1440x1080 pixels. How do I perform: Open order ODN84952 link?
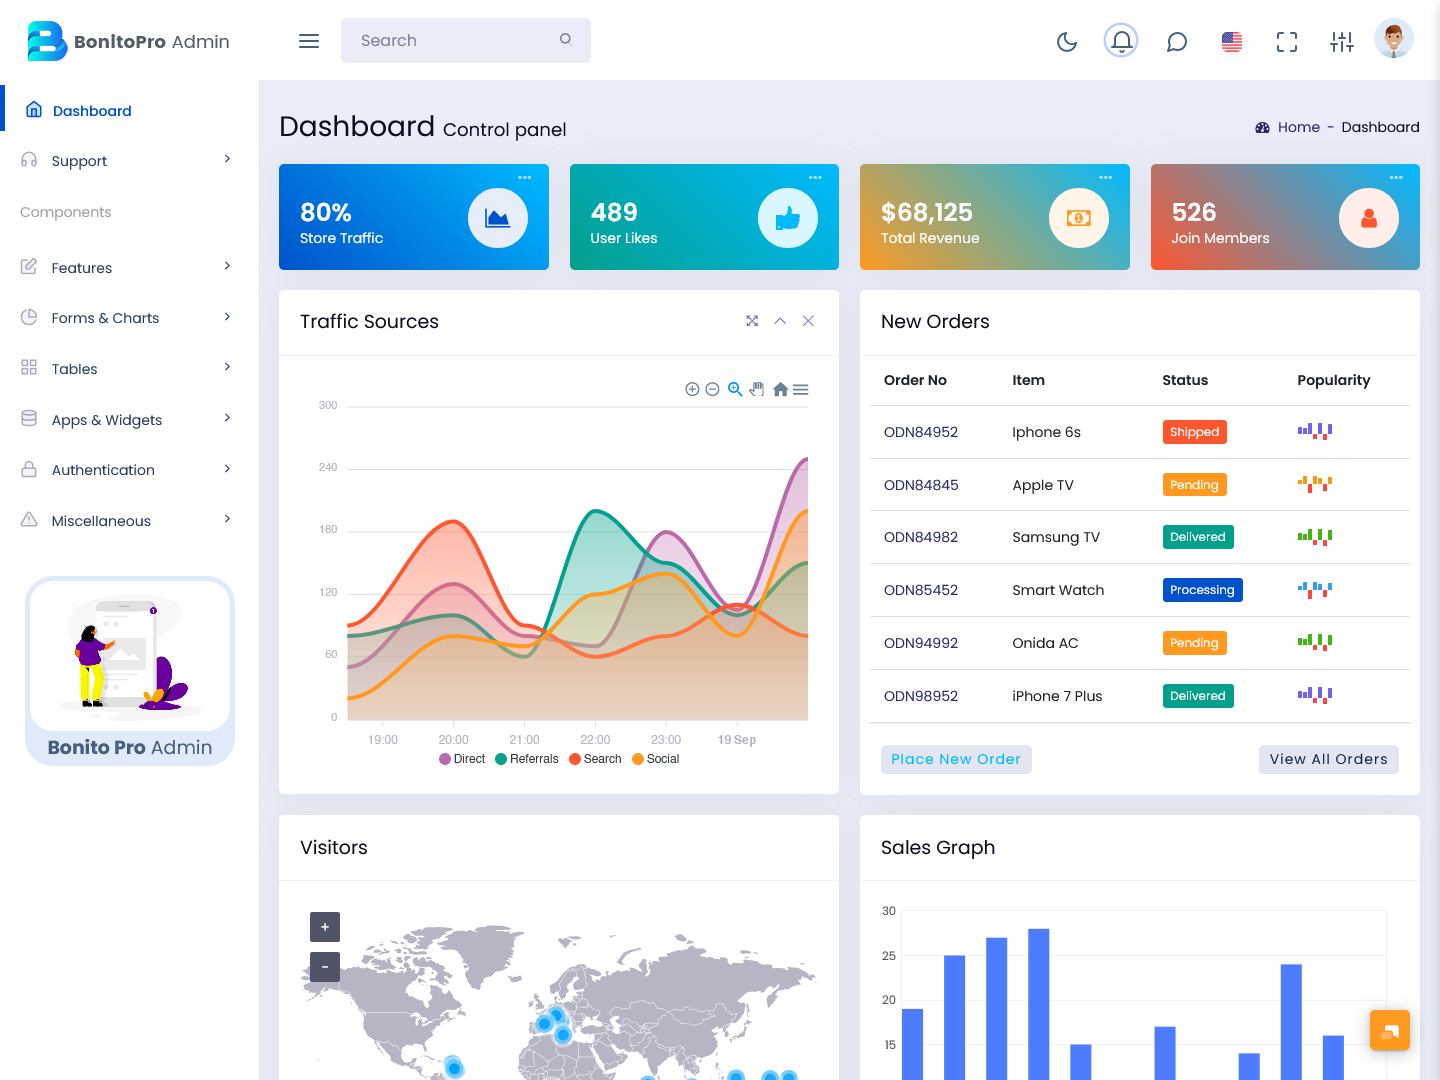tap(920, 431)
